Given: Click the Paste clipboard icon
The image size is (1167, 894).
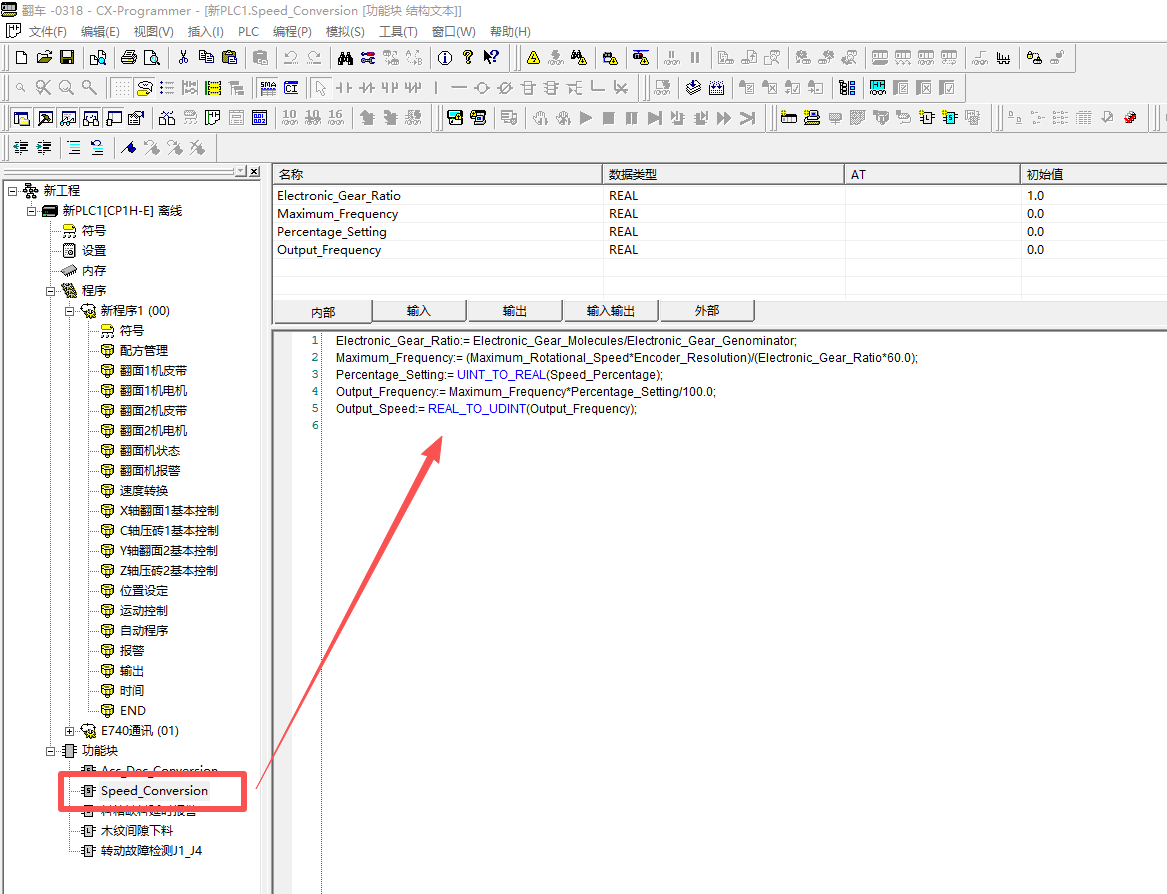Looking at the screenshot, I should (x=229, y=58).
